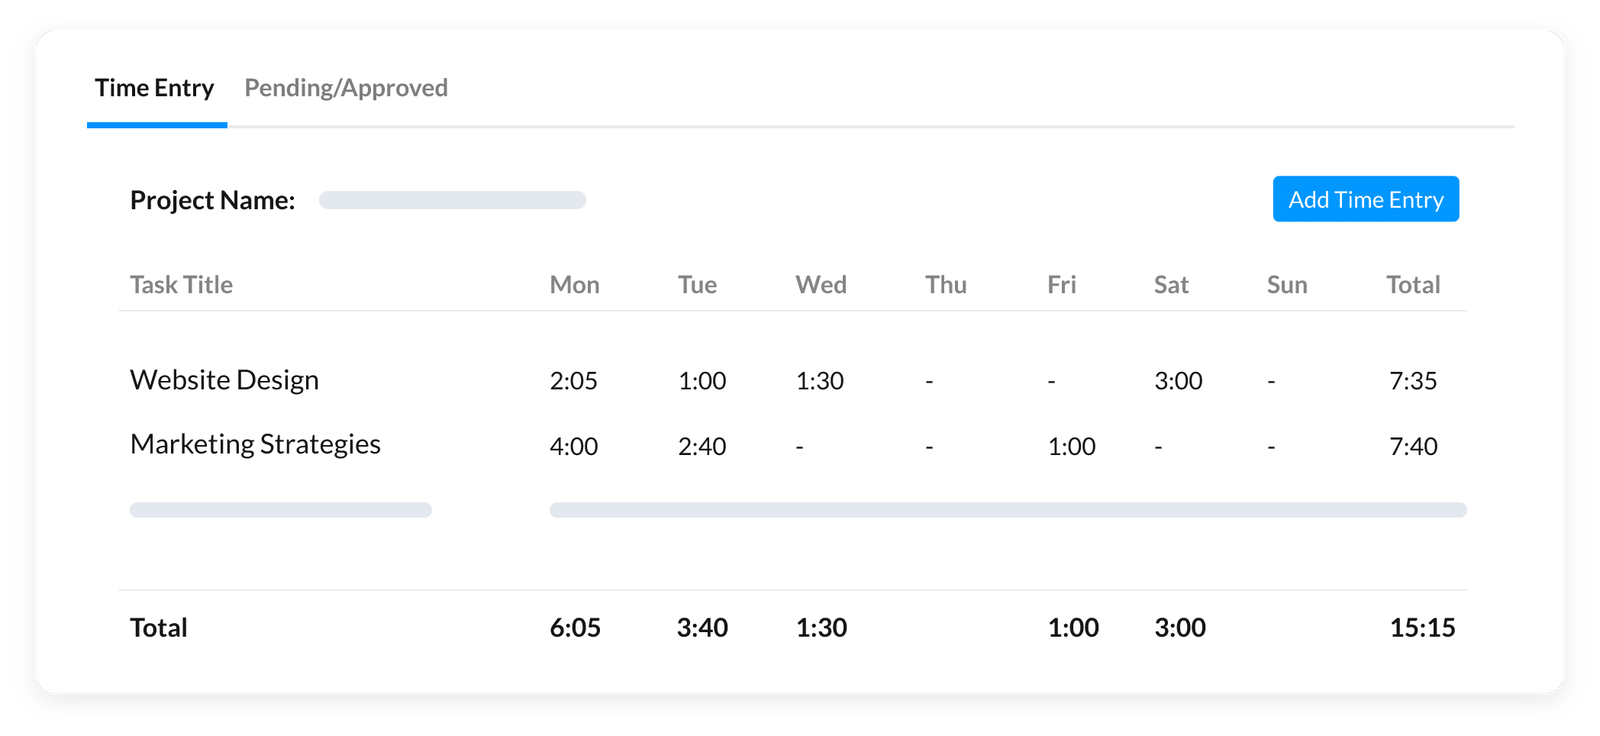1600x736 pixels.
Task: Open the Pending/Approved tab
Action: tap(346, 88)
